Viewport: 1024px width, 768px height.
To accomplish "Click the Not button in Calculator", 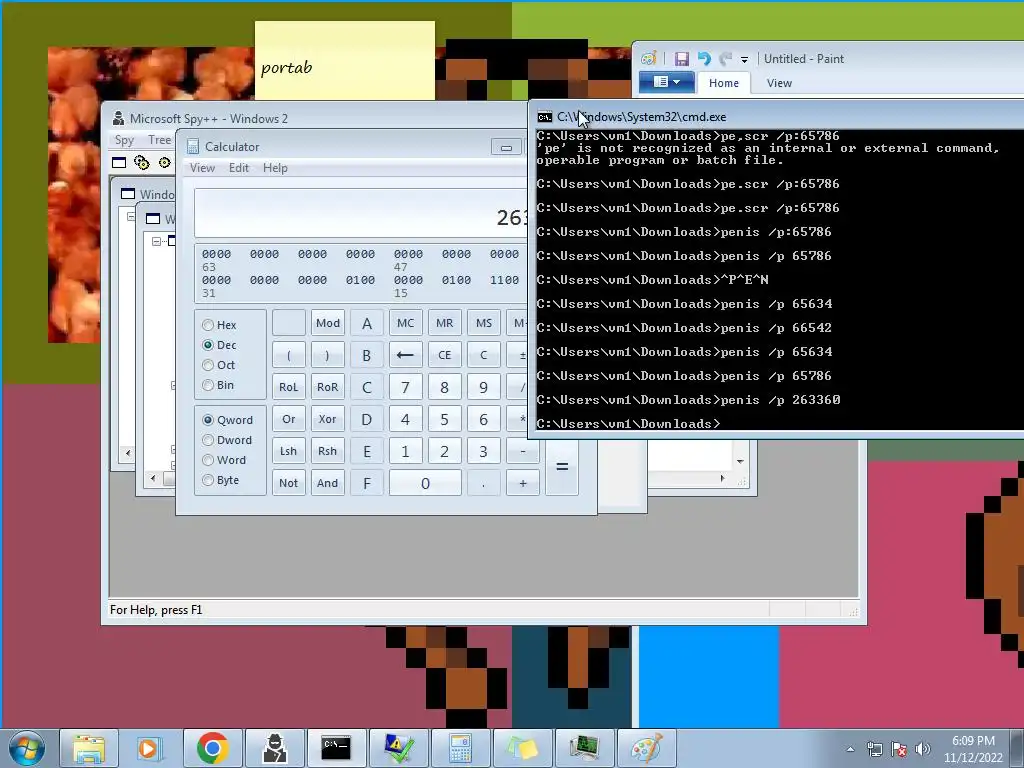I will (289, 483).
